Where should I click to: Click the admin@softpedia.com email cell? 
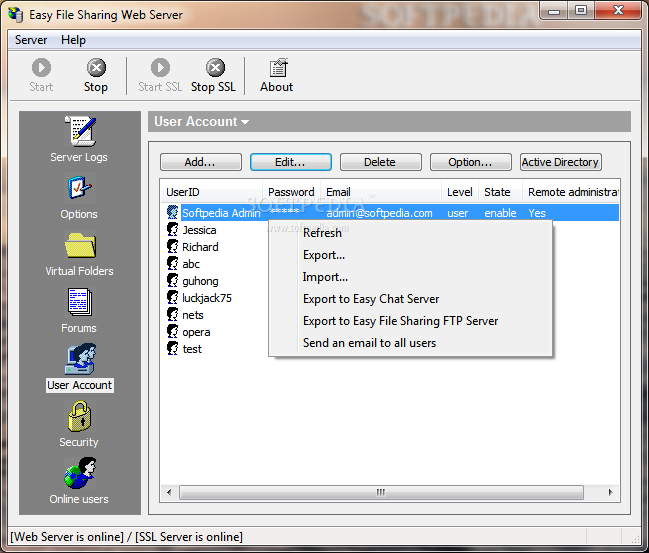tap(379, 213)
